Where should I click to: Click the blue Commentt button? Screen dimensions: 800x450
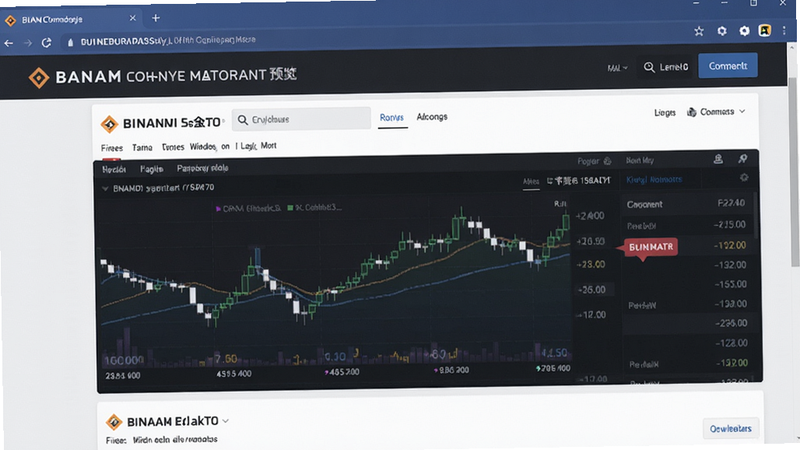click(728, 66)
